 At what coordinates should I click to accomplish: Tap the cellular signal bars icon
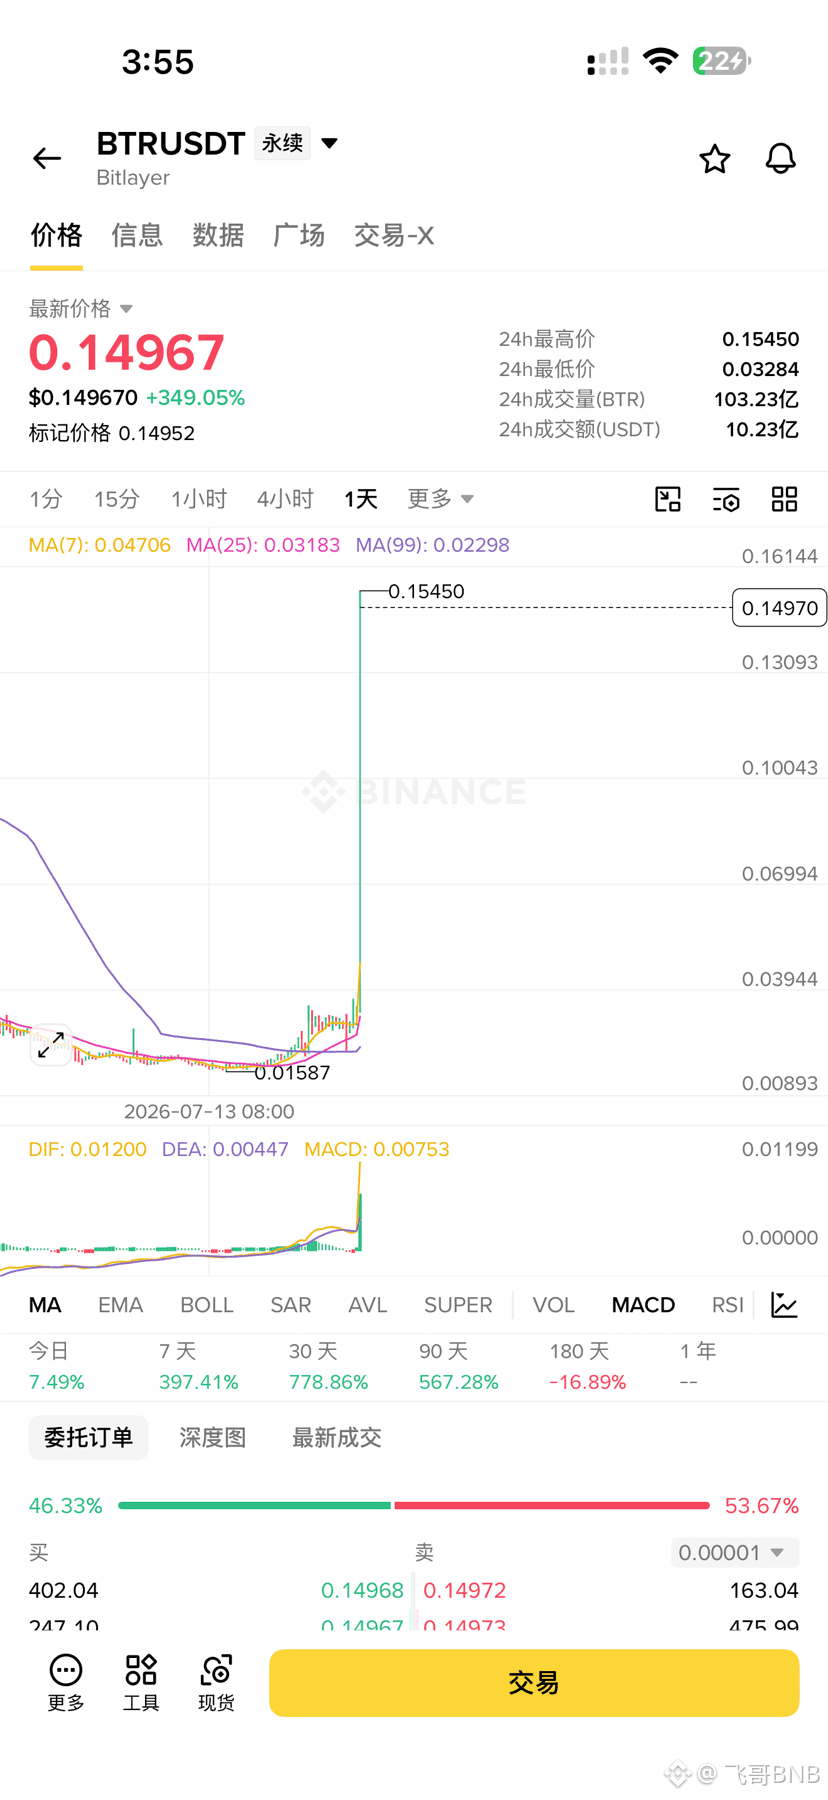(608, 61)
